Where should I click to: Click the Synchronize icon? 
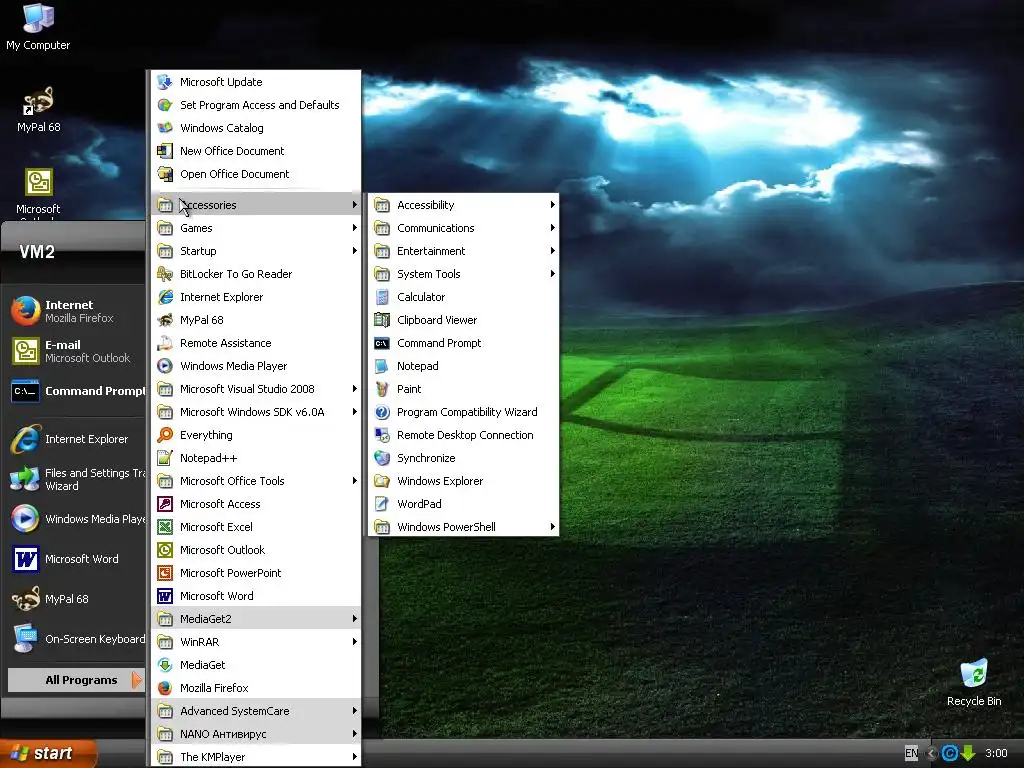(x=382, y=458)
